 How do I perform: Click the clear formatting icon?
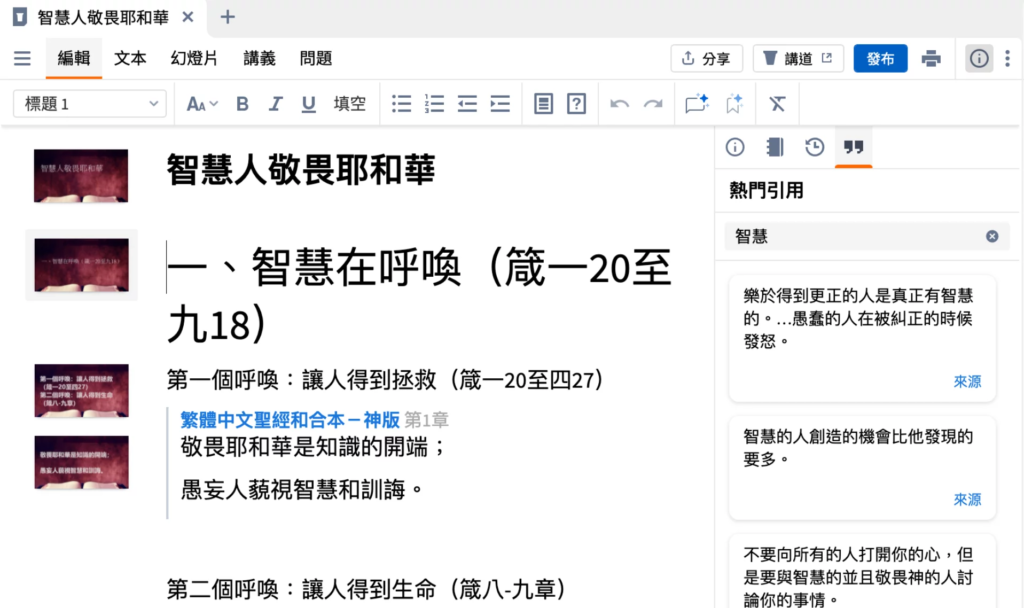(x=777, y=104)
